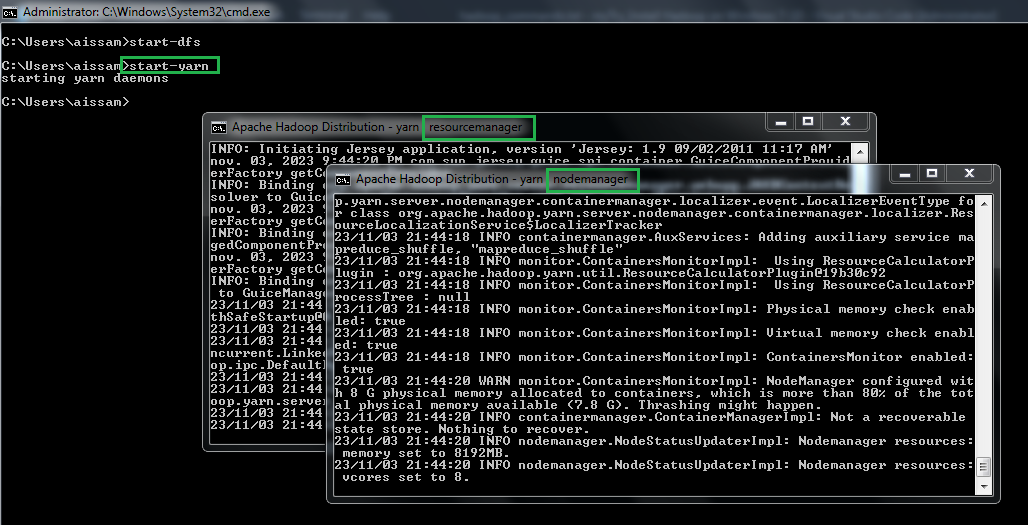
Task: Click scroll-down arrow in nodemanager window
Action: 983,487
